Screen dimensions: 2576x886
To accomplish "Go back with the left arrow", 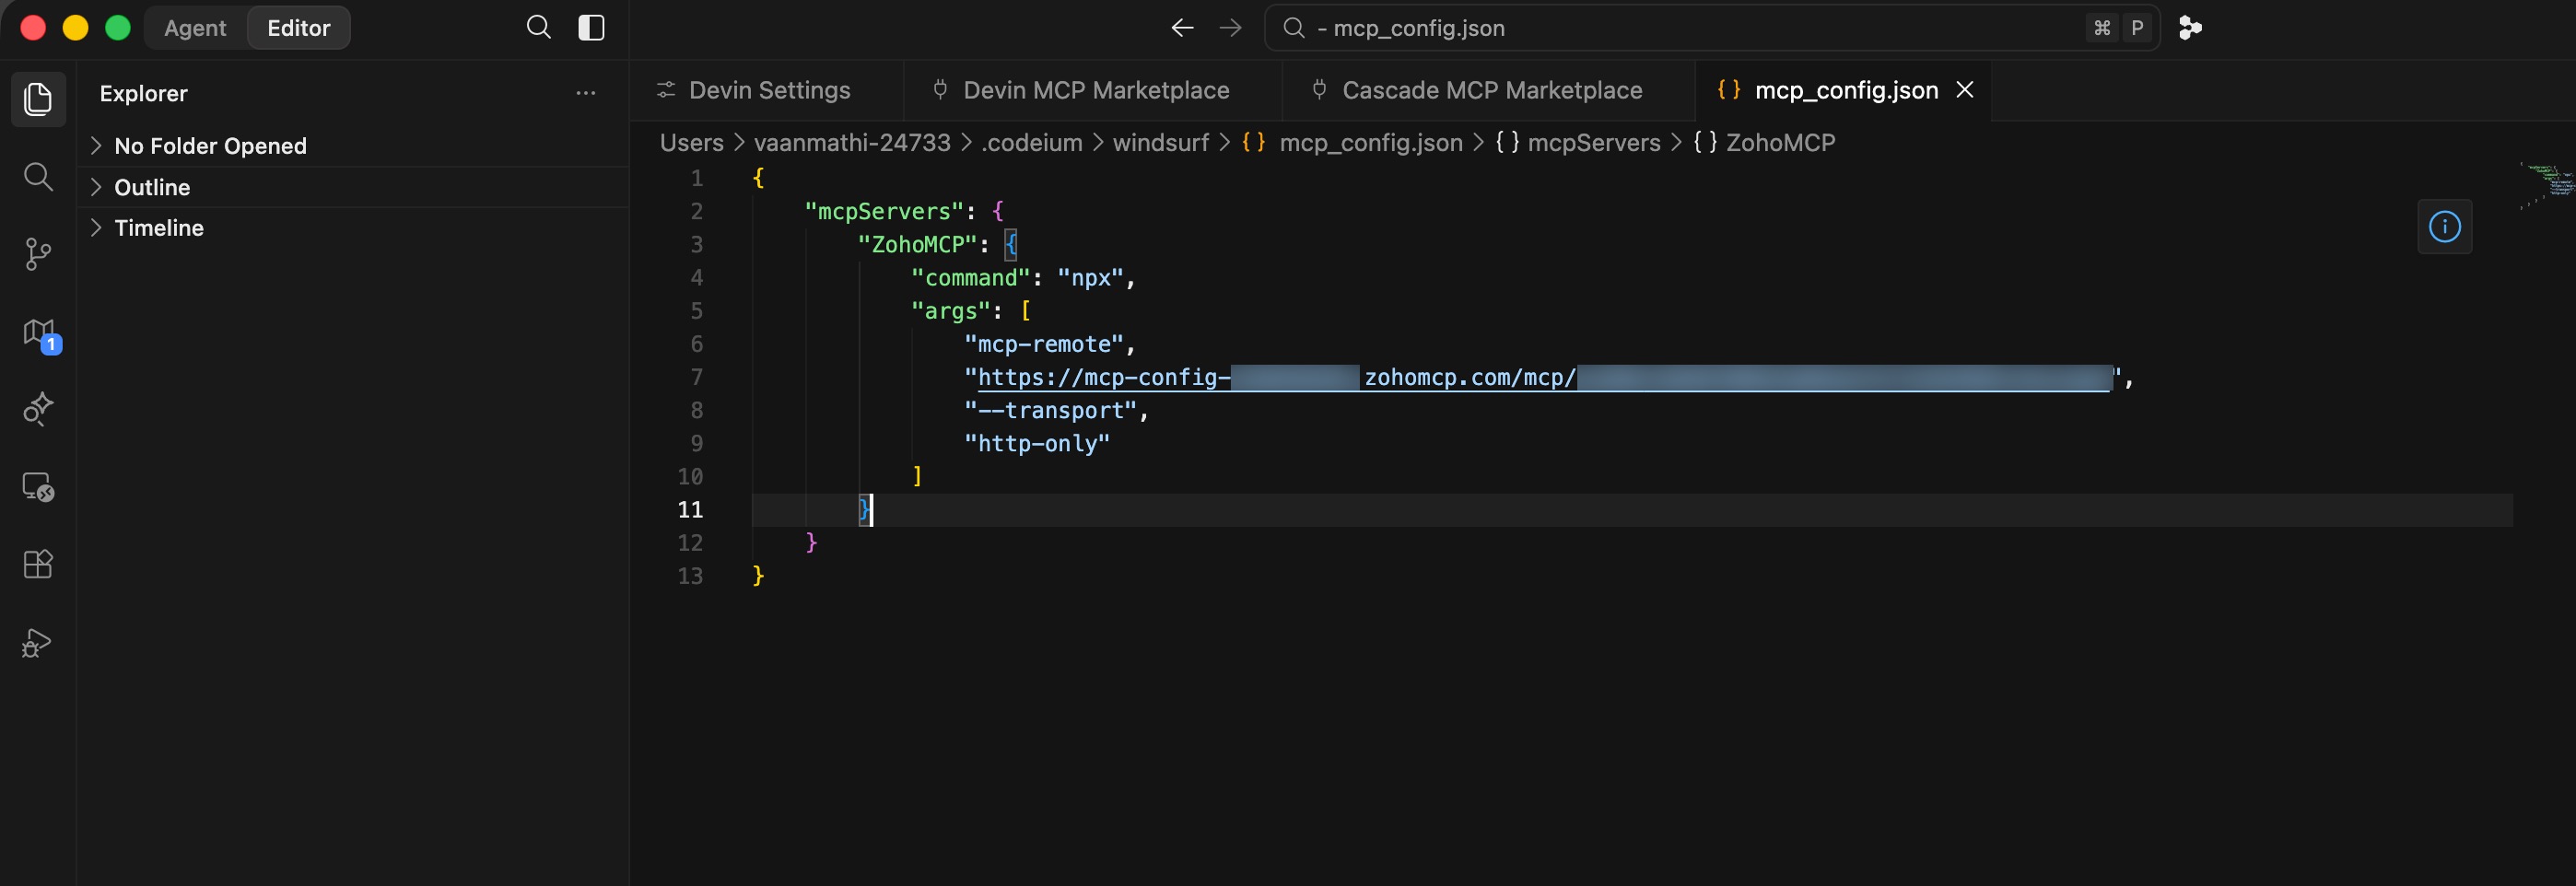I will point(1183,28).
